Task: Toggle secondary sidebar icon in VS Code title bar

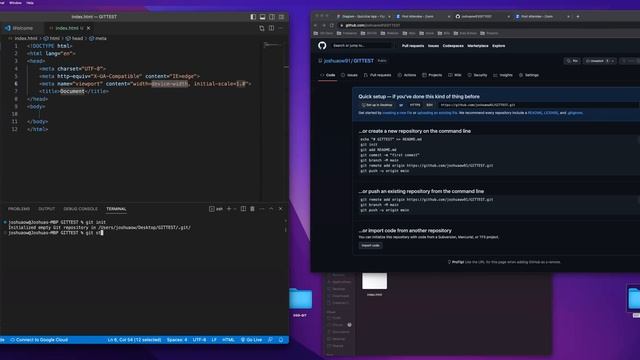Action: point(272,17)
